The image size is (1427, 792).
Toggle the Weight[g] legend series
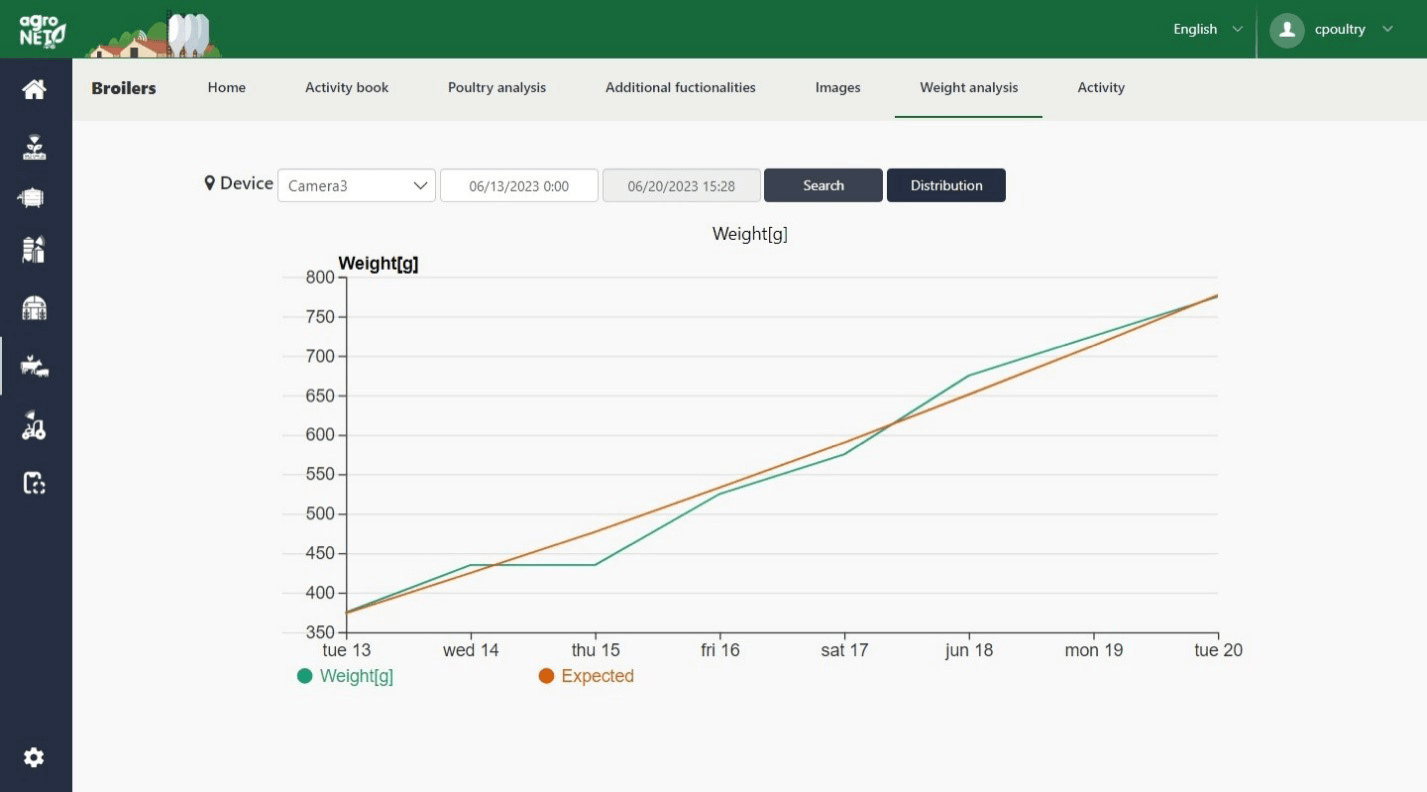[x=346, y=676]
